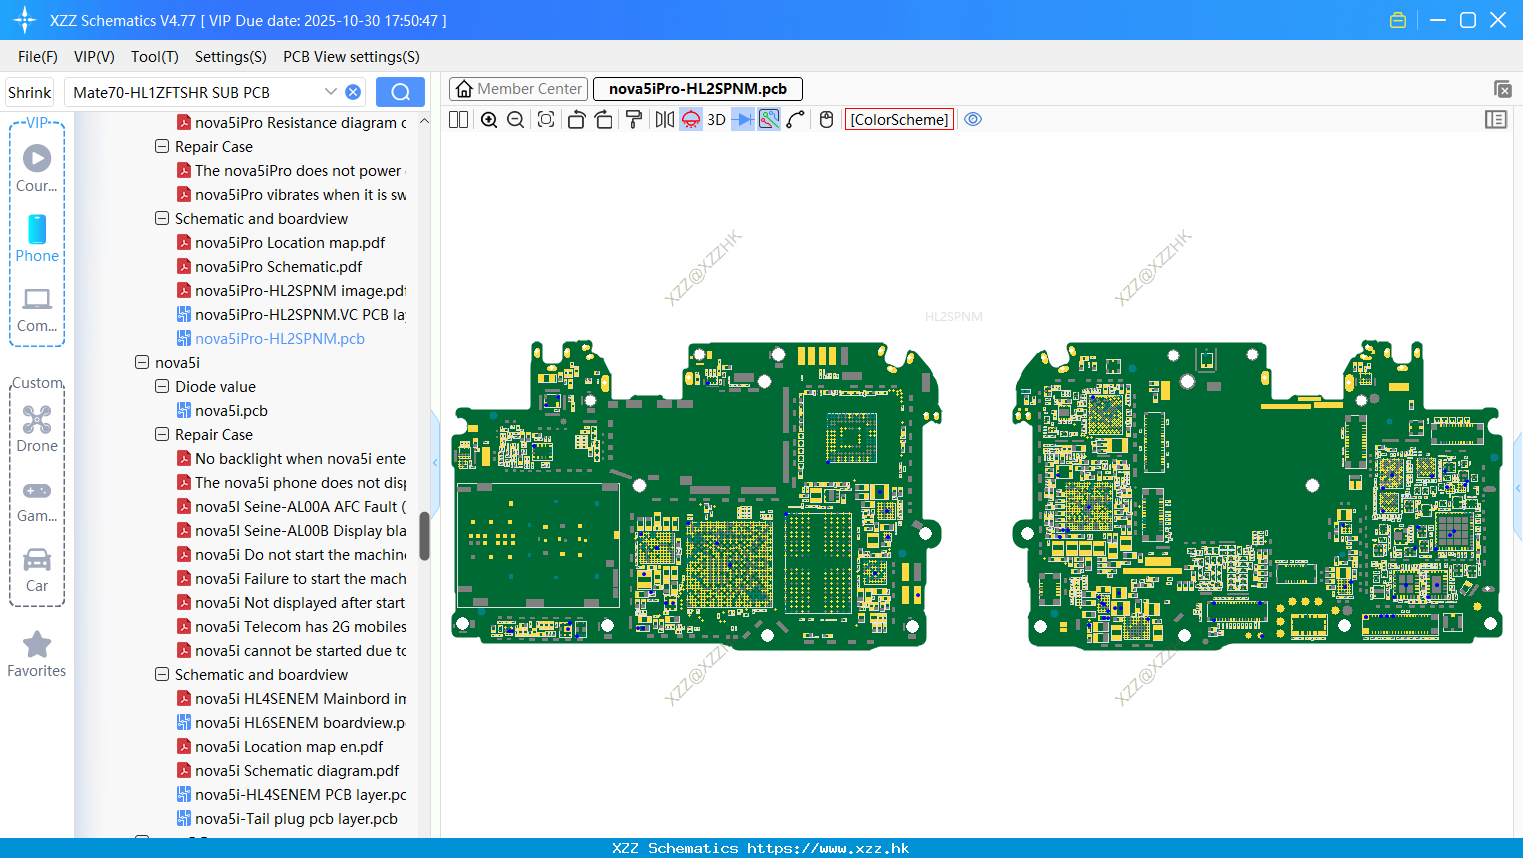
Task: Toggle the split dual-view layout icon
Action: [459, 120]
